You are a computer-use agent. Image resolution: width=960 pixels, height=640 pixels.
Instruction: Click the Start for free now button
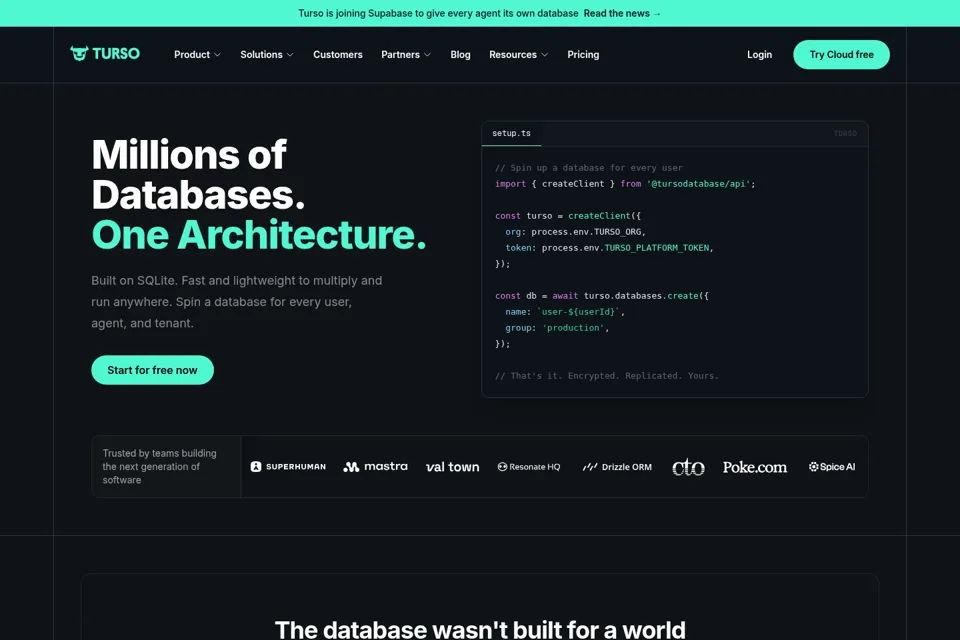point(152,370)
